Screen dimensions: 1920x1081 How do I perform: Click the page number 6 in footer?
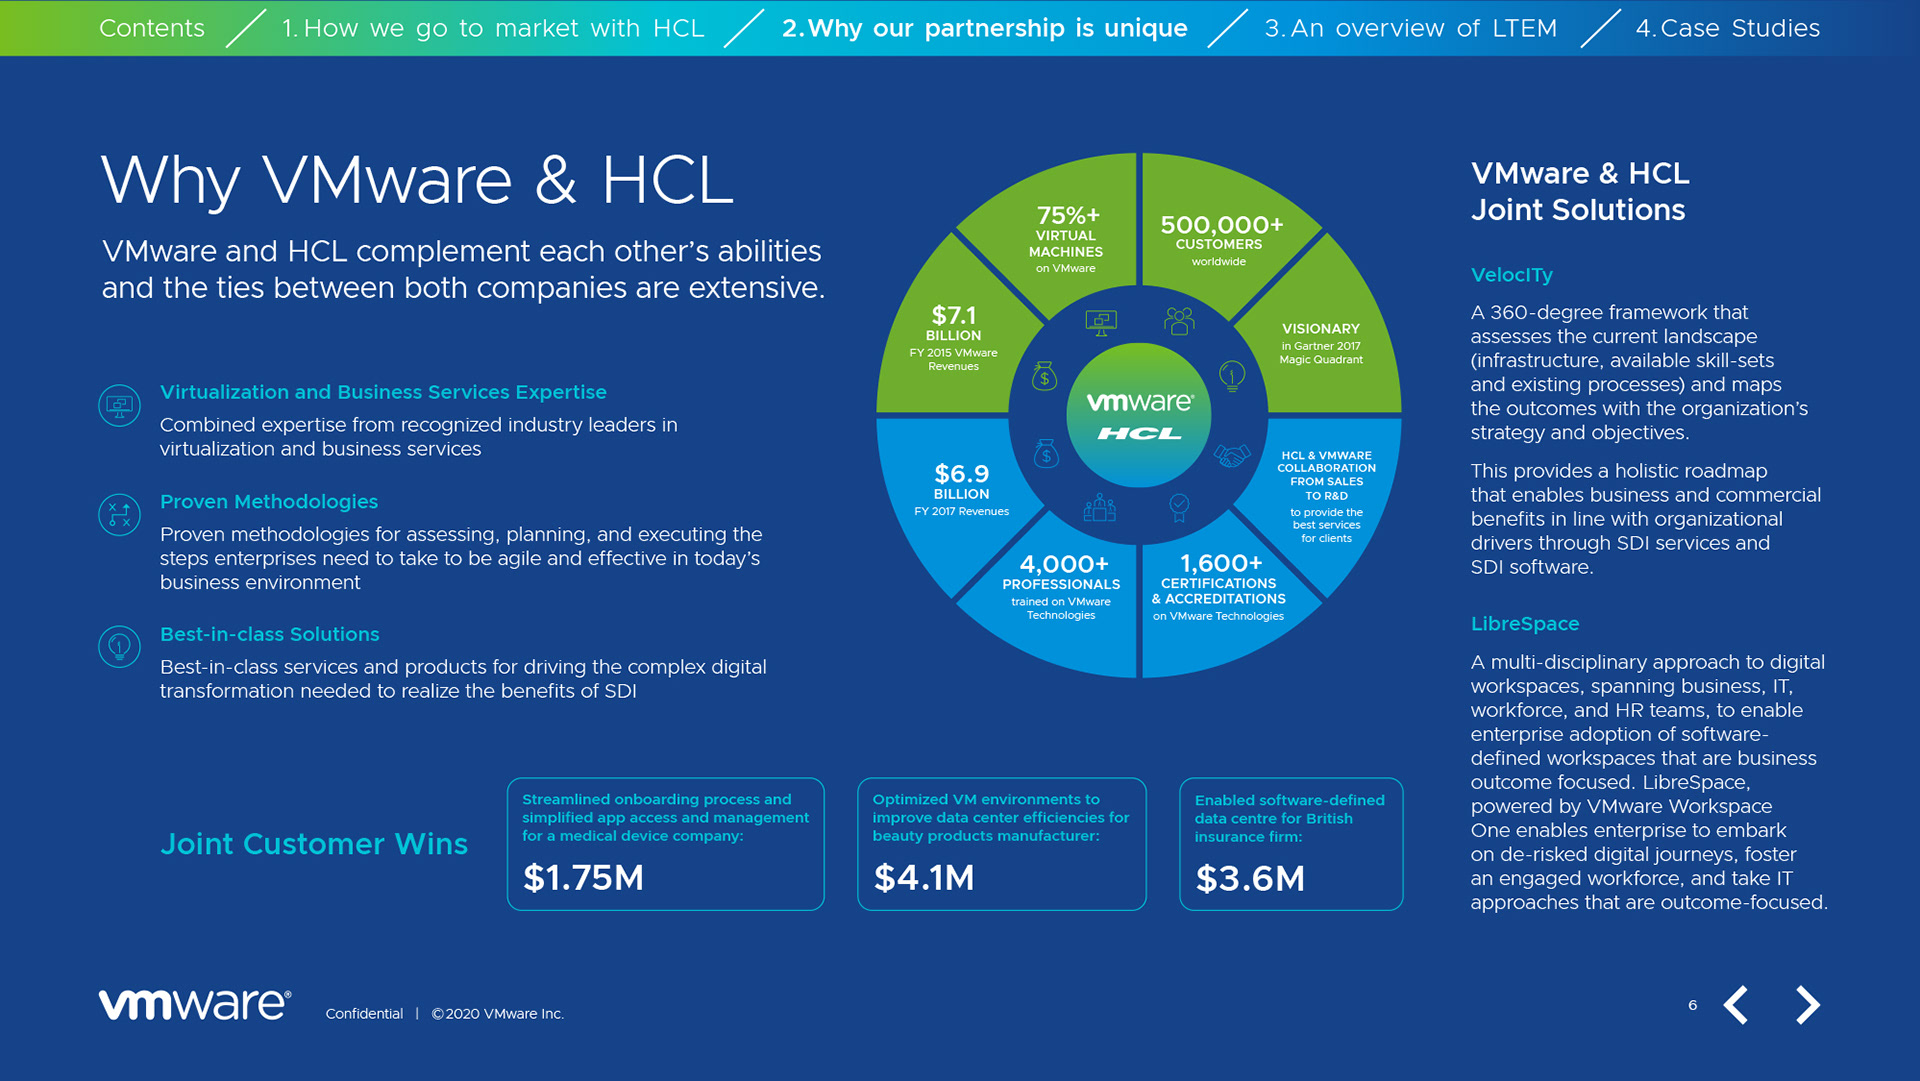pos(1692,1005)
